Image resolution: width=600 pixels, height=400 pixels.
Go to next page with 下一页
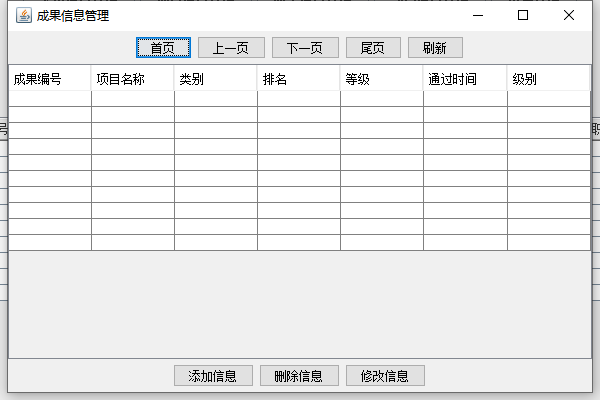pos(305,48)
